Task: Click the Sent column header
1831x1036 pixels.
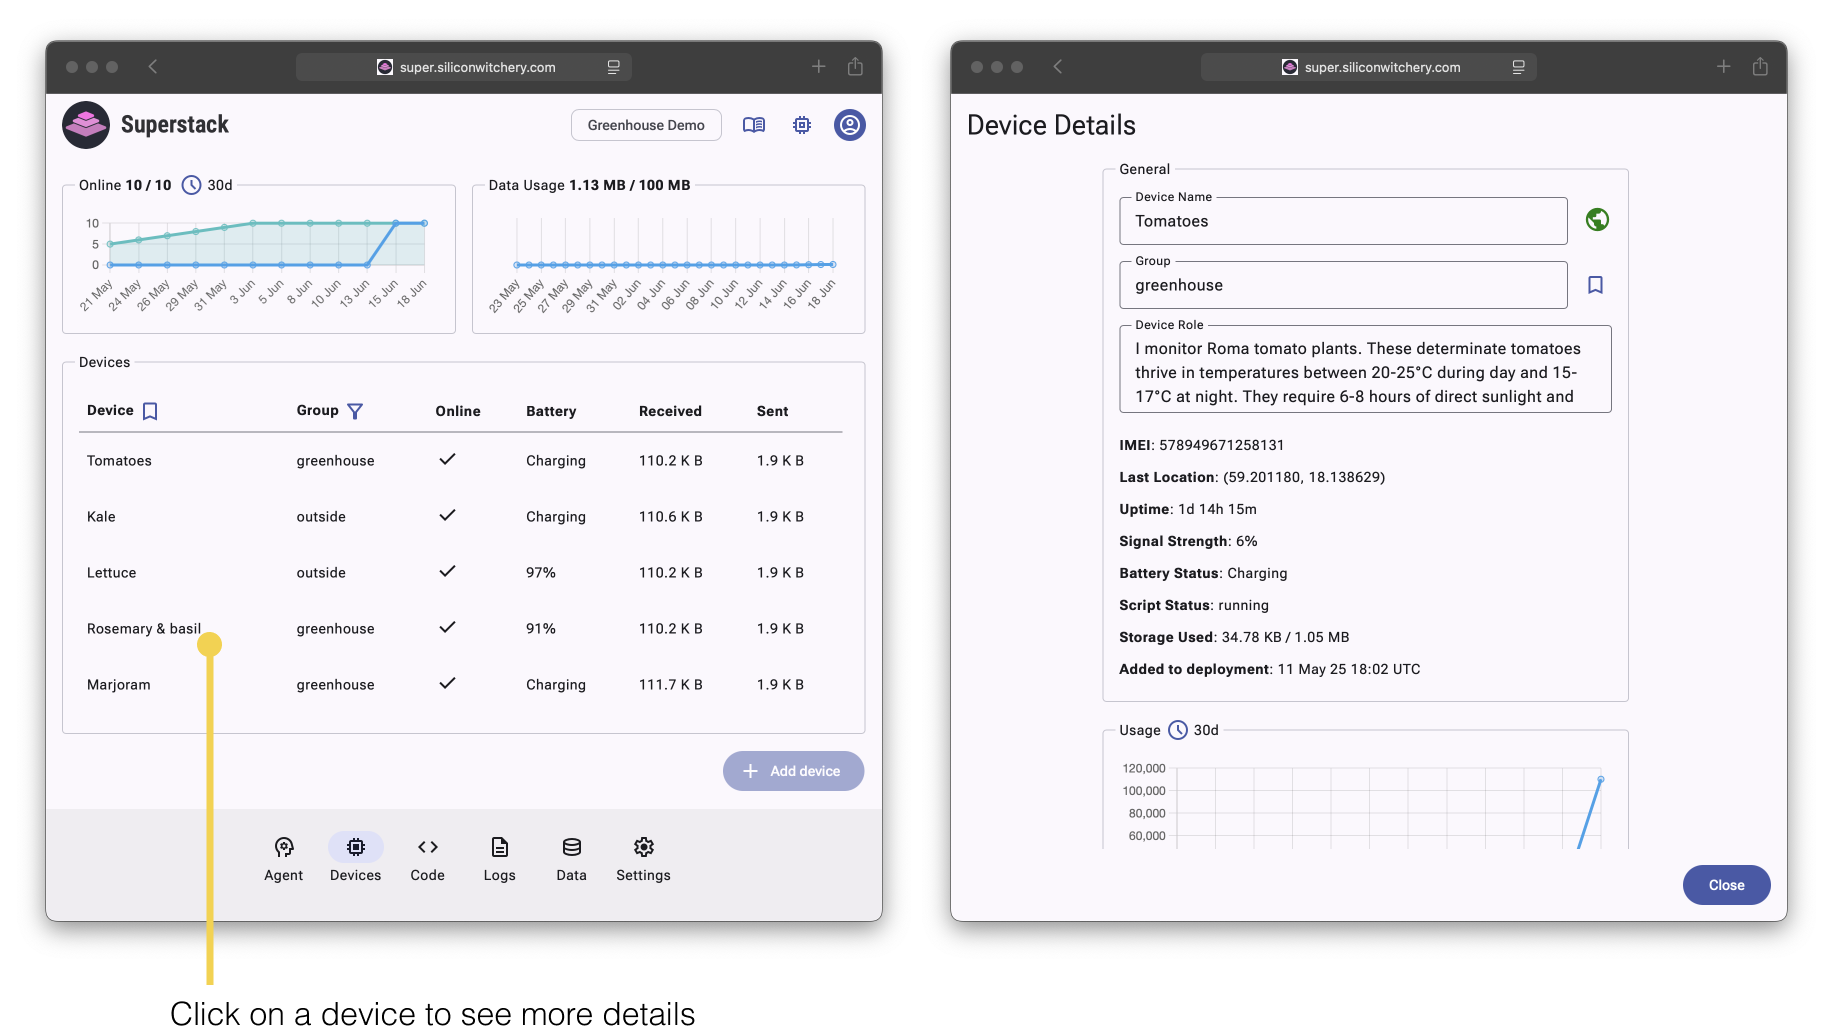Action: click(772, 411)
